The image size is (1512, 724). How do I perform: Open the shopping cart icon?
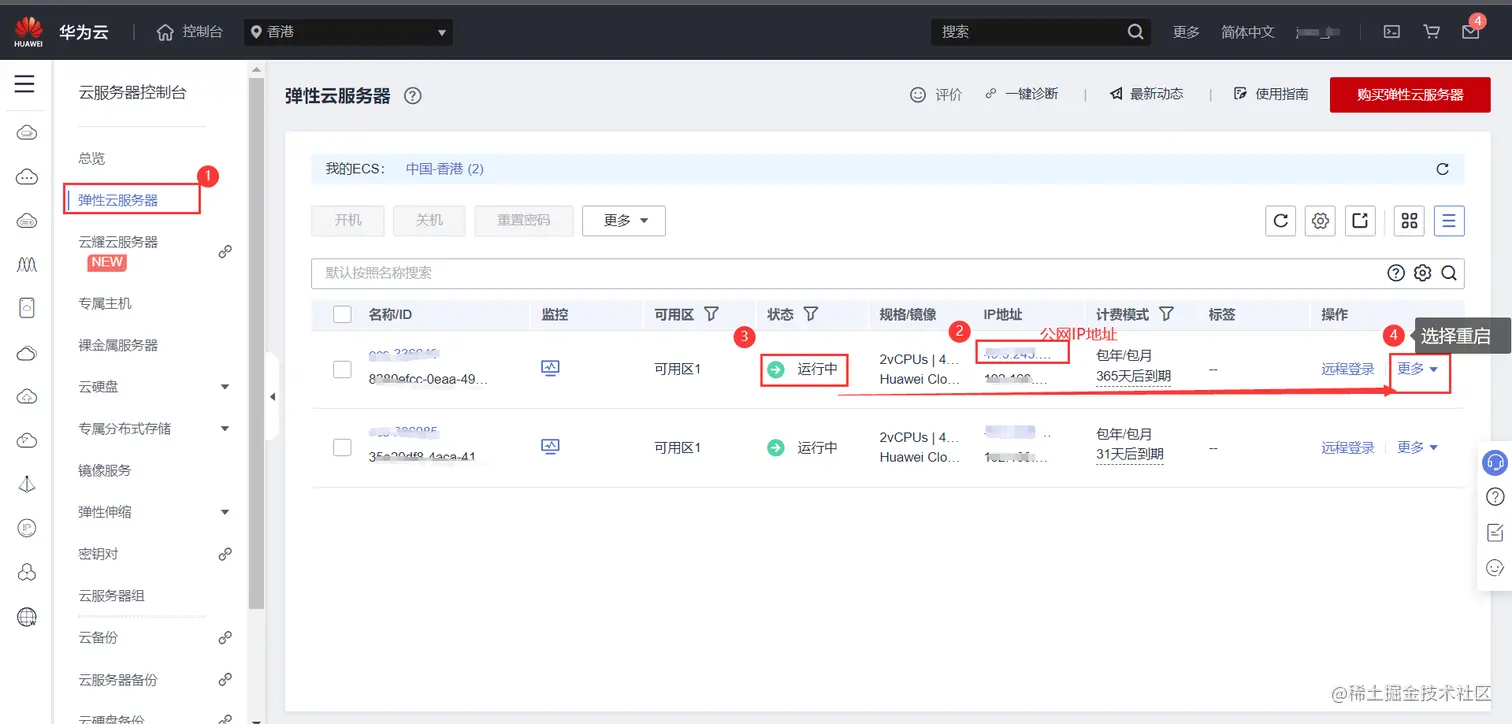1431,32
